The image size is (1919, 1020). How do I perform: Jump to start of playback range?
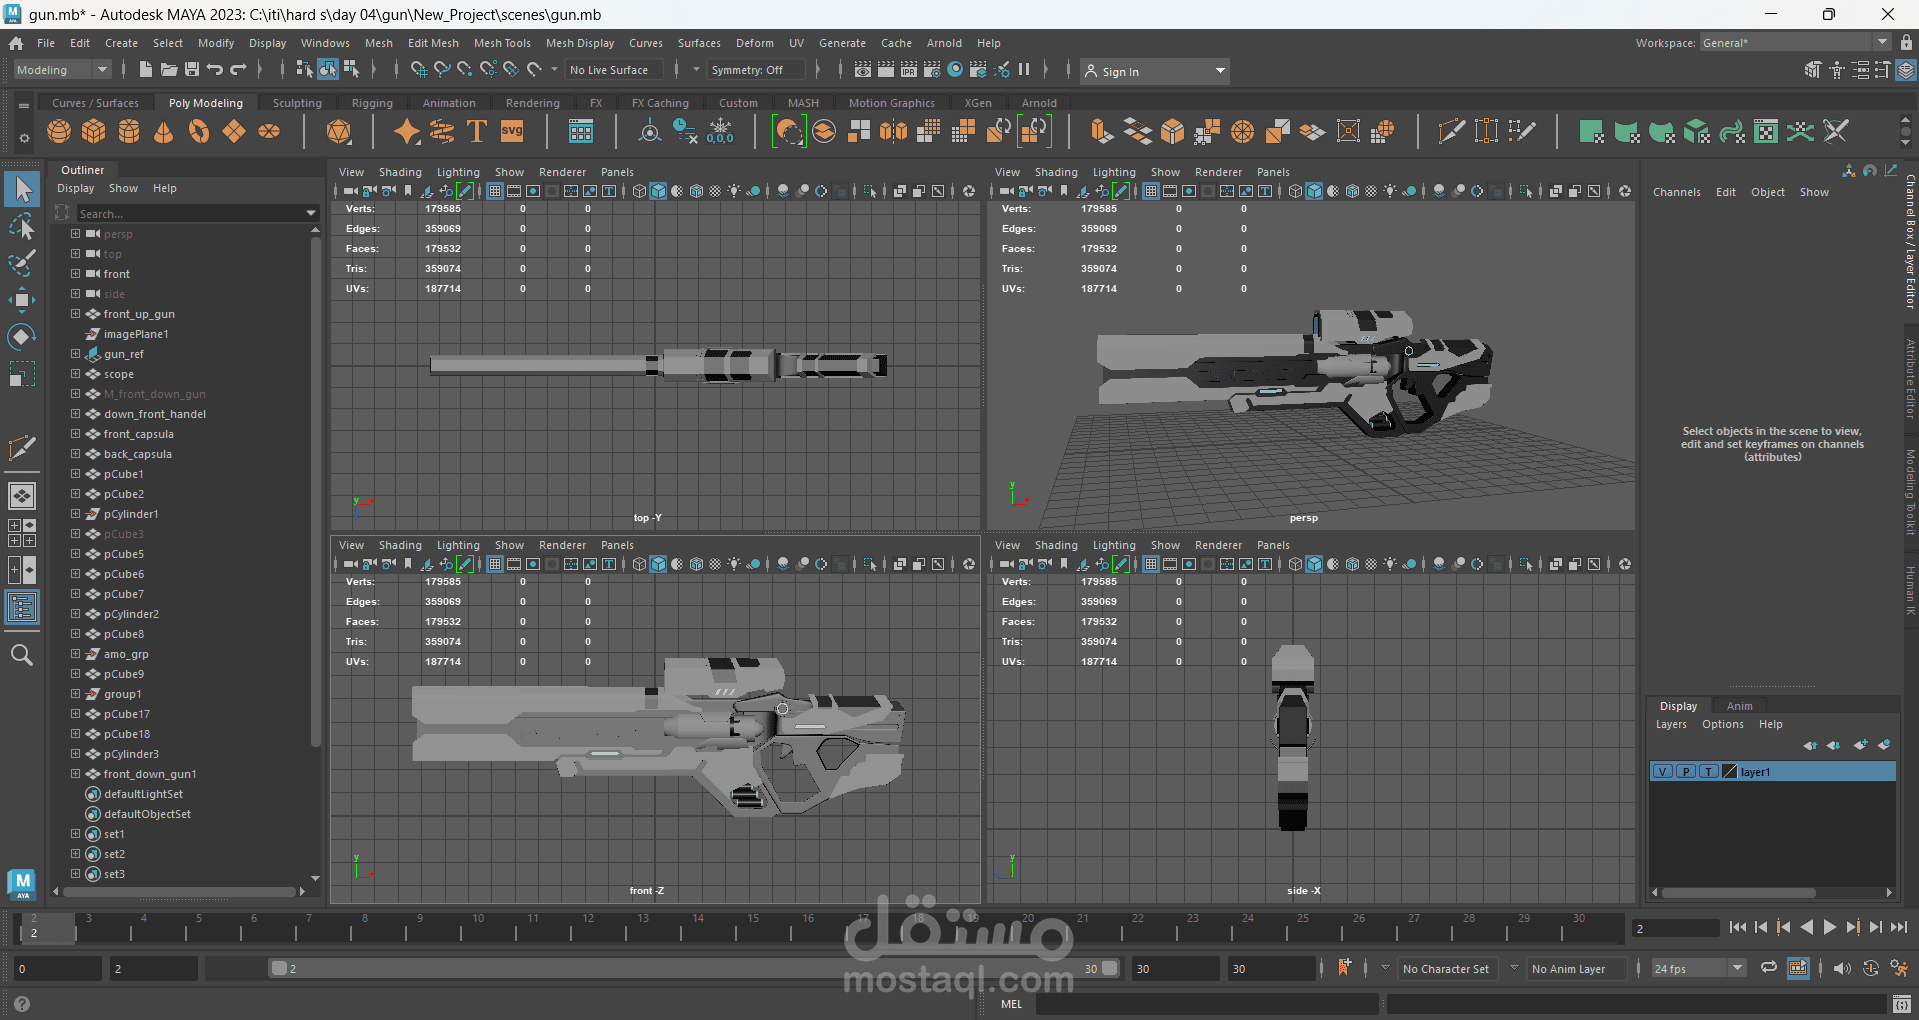pyautogui.click(x=1738, y=928)
